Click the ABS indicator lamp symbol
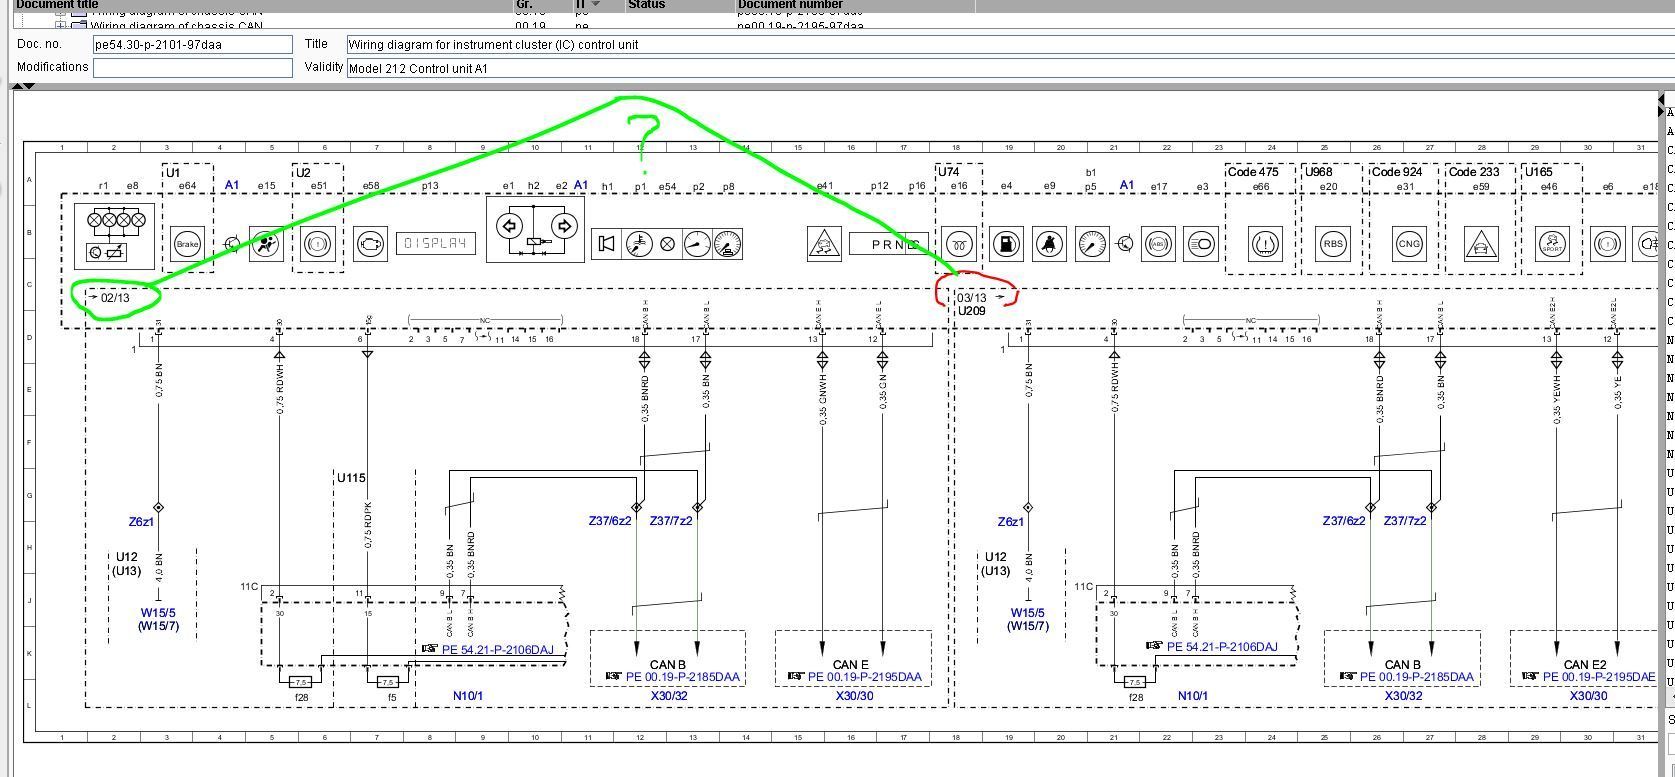The image size is (1675, 777). coord(1158,244)
